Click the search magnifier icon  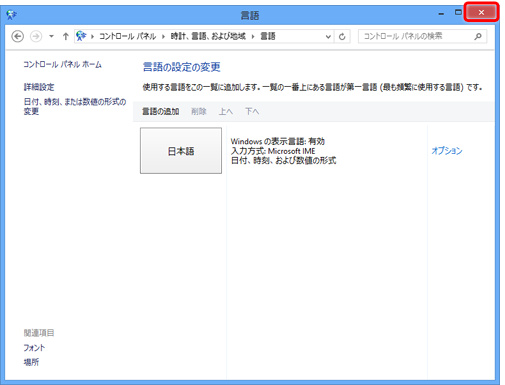point(478,36)
